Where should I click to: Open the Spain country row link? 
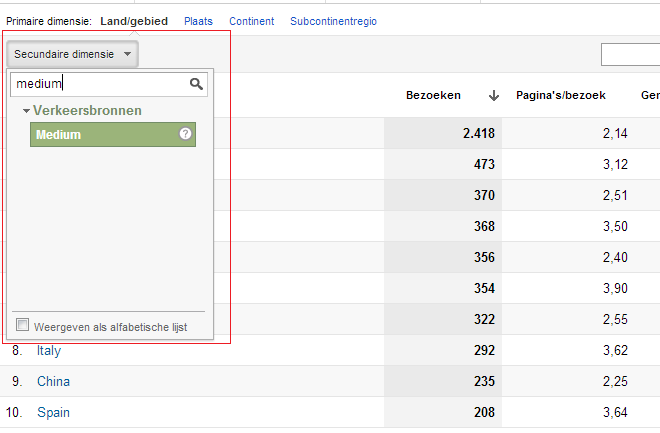tap(53, 412)
